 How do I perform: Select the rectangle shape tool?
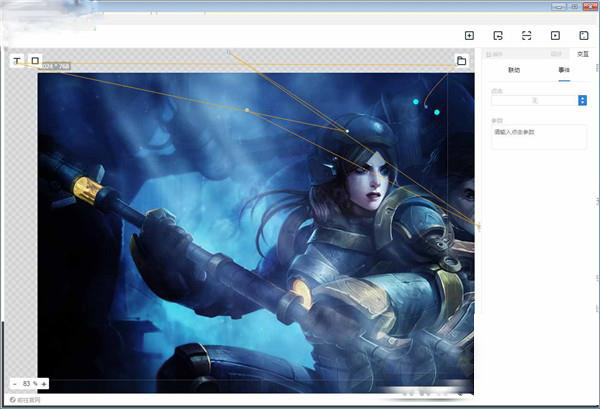click(x=35, y=60)
